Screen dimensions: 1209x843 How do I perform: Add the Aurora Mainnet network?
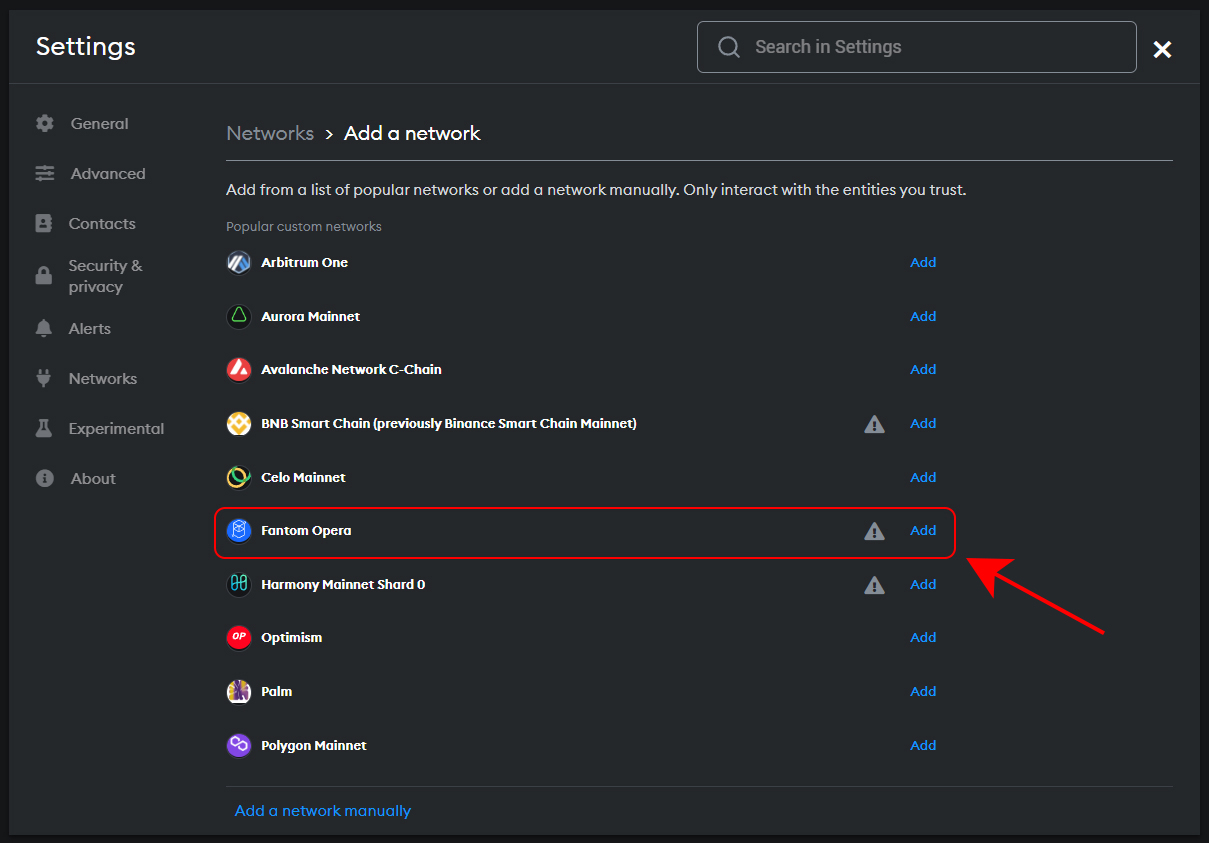[923, 316]
